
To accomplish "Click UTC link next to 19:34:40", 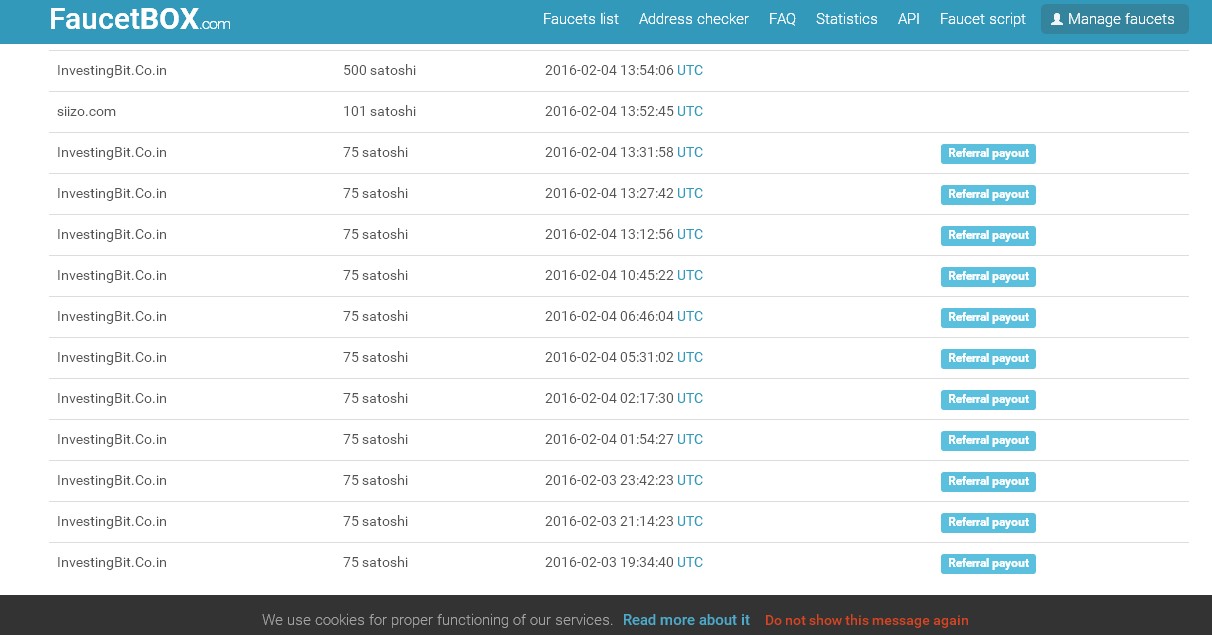I will pyautogui.click(x=690, y=562).
